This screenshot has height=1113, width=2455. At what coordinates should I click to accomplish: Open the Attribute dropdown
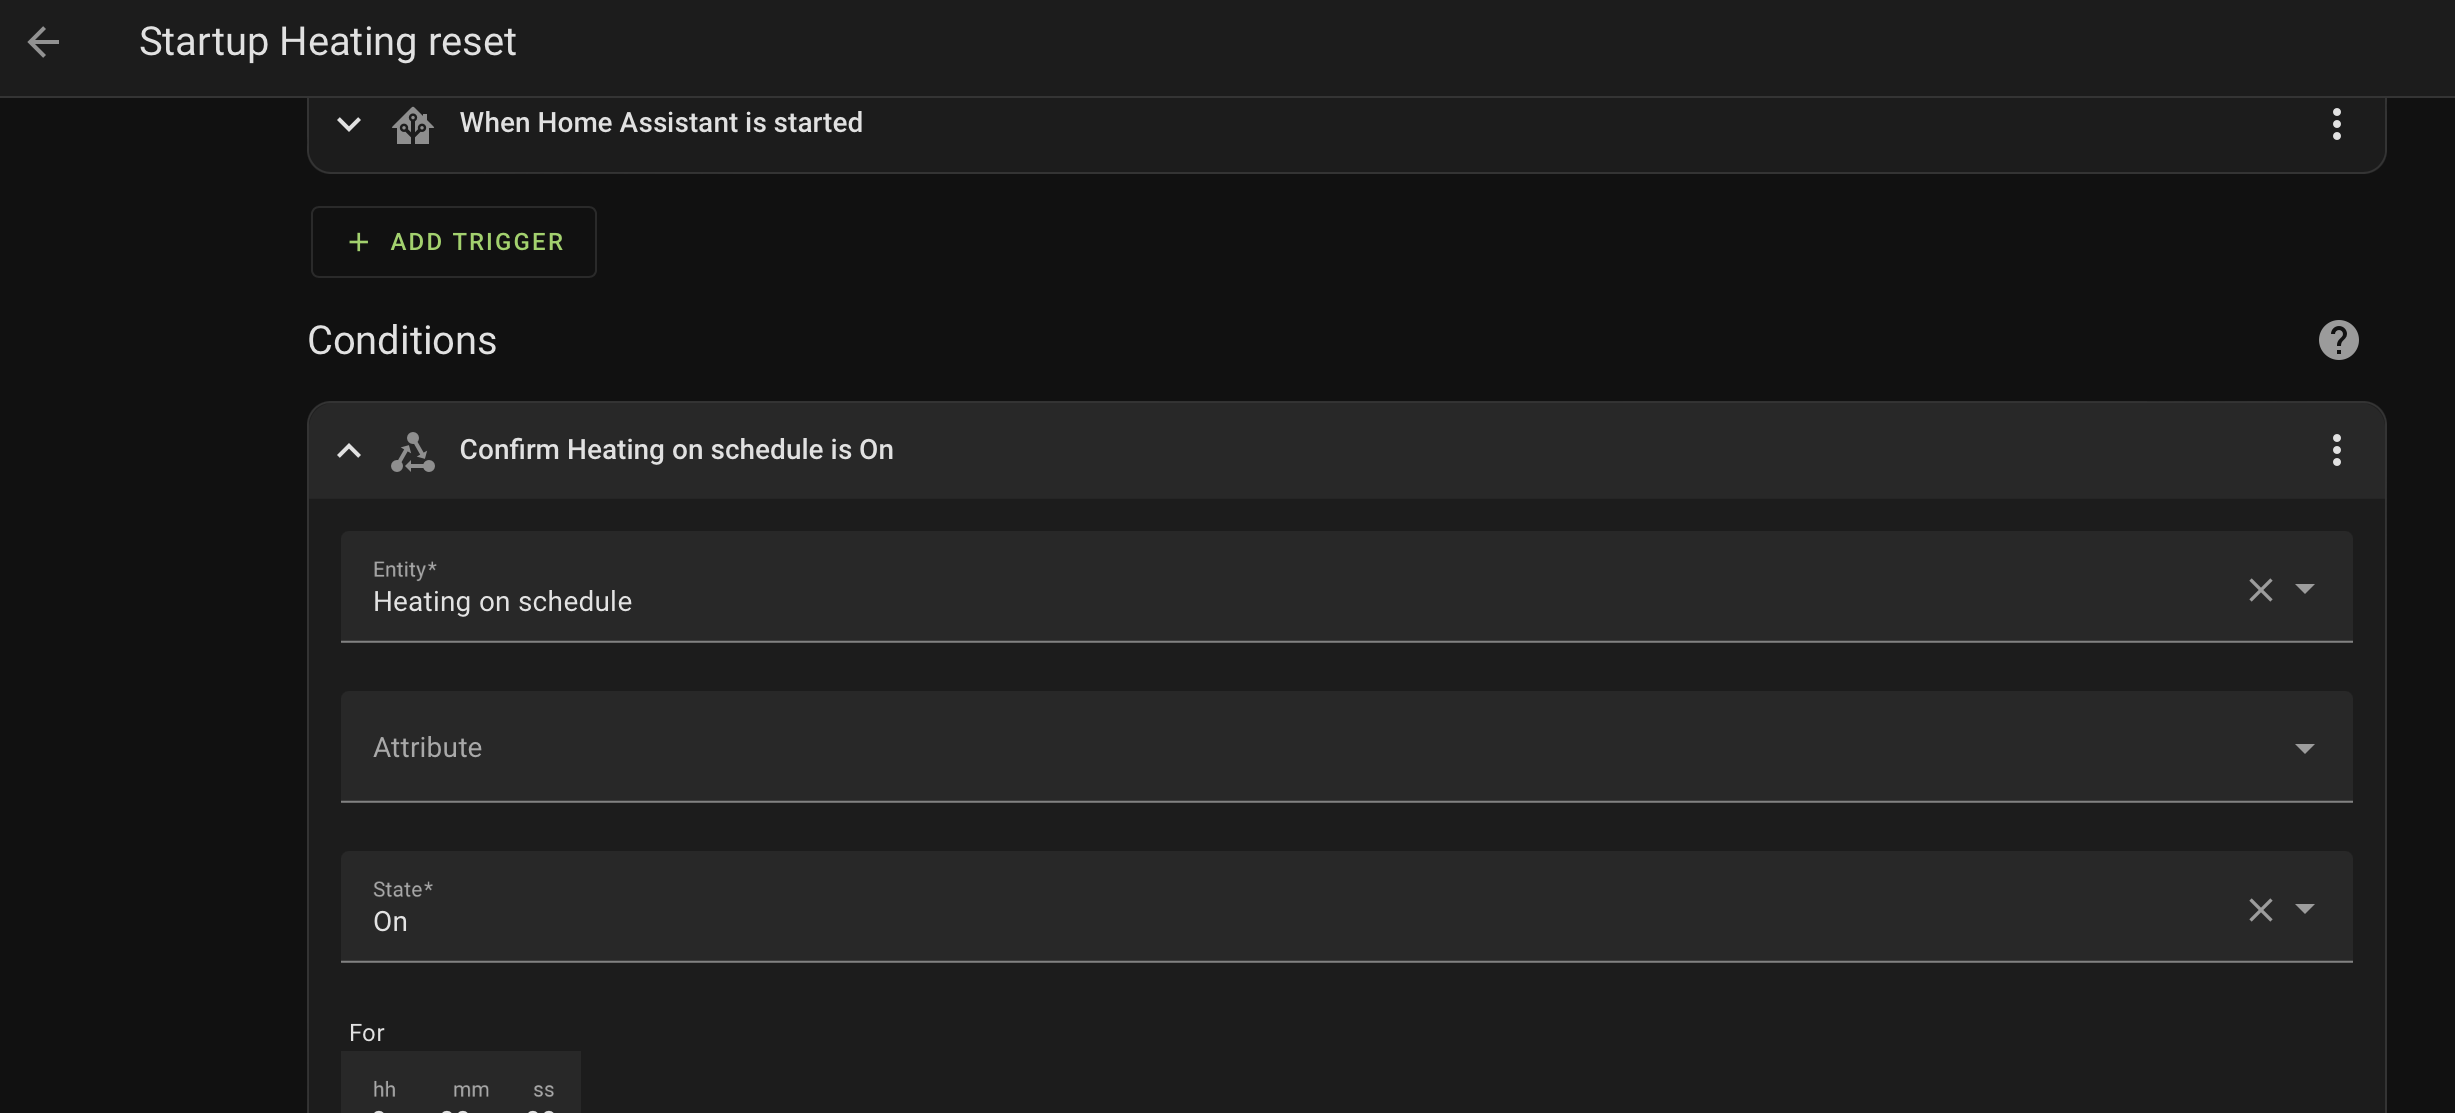[2305, 747]
